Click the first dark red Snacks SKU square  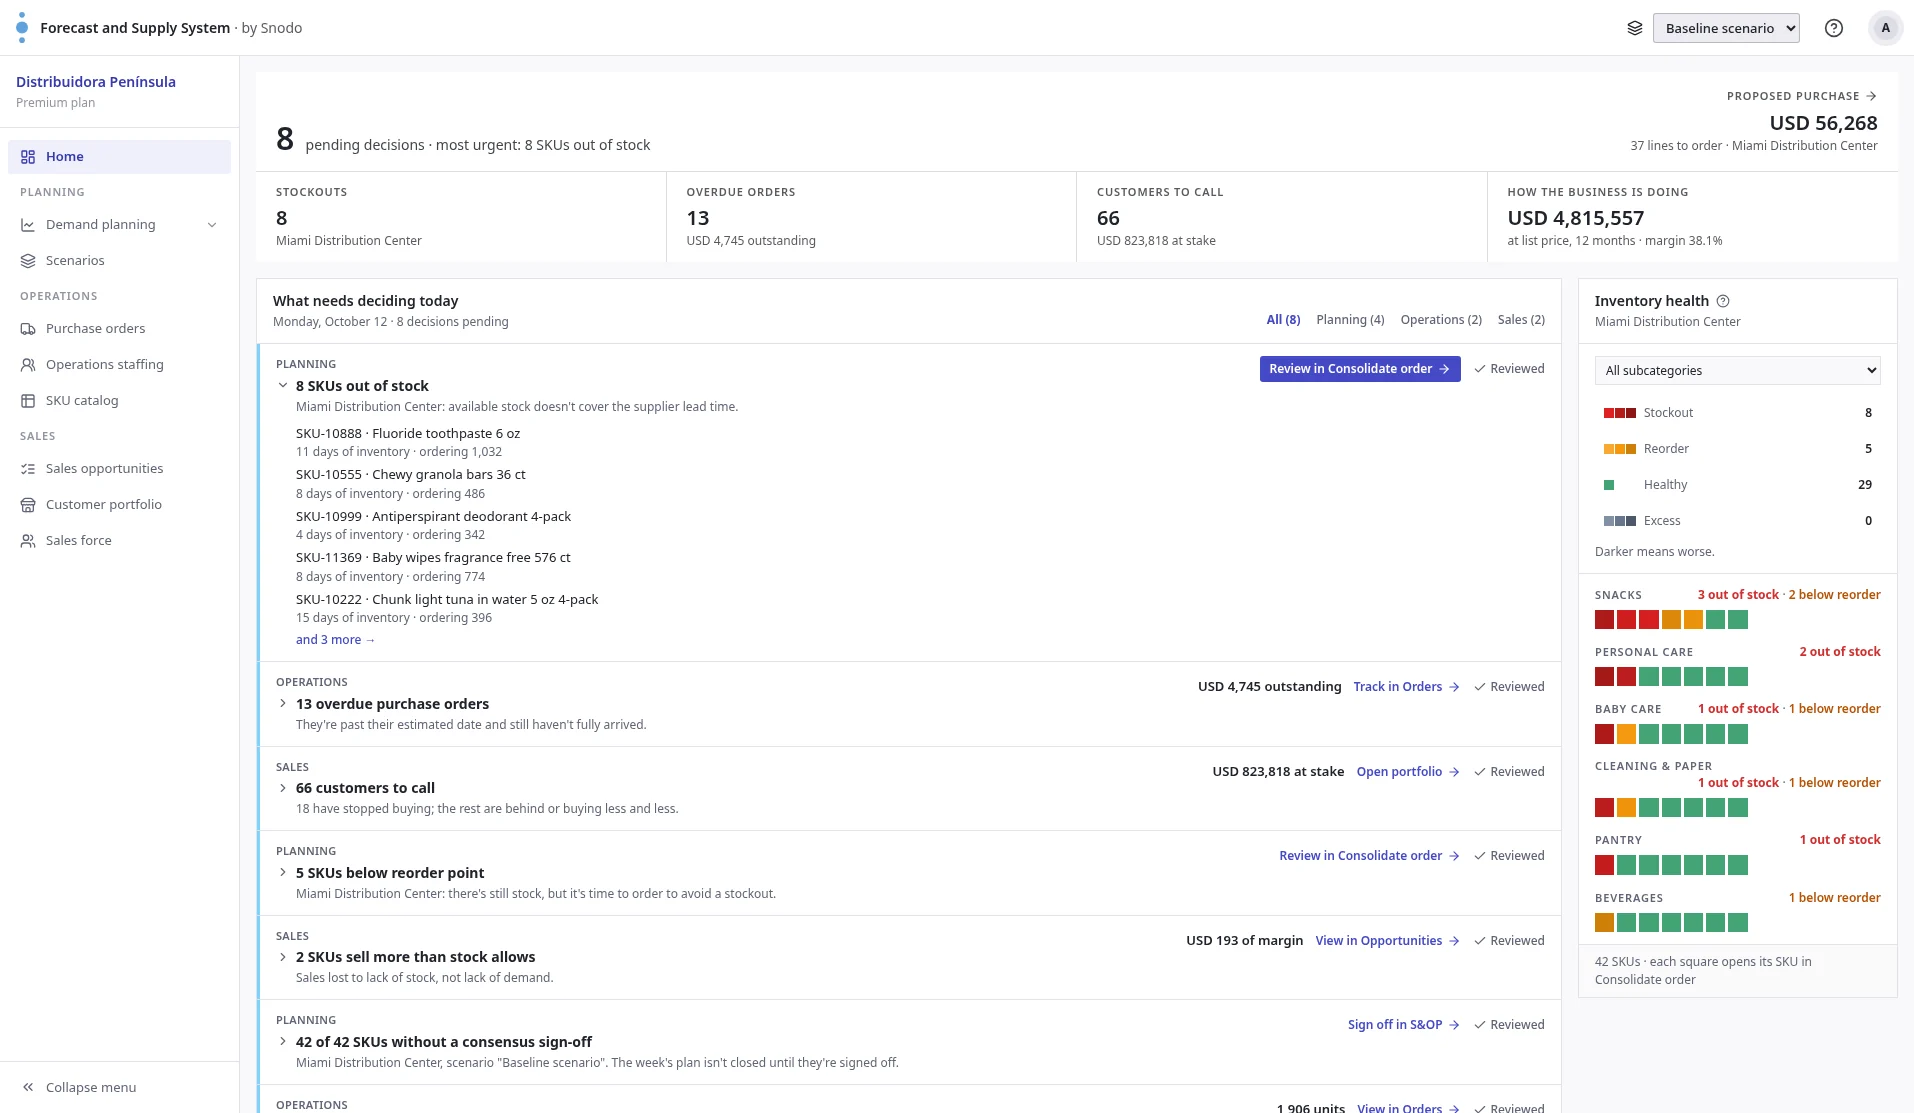(1605, 620)
